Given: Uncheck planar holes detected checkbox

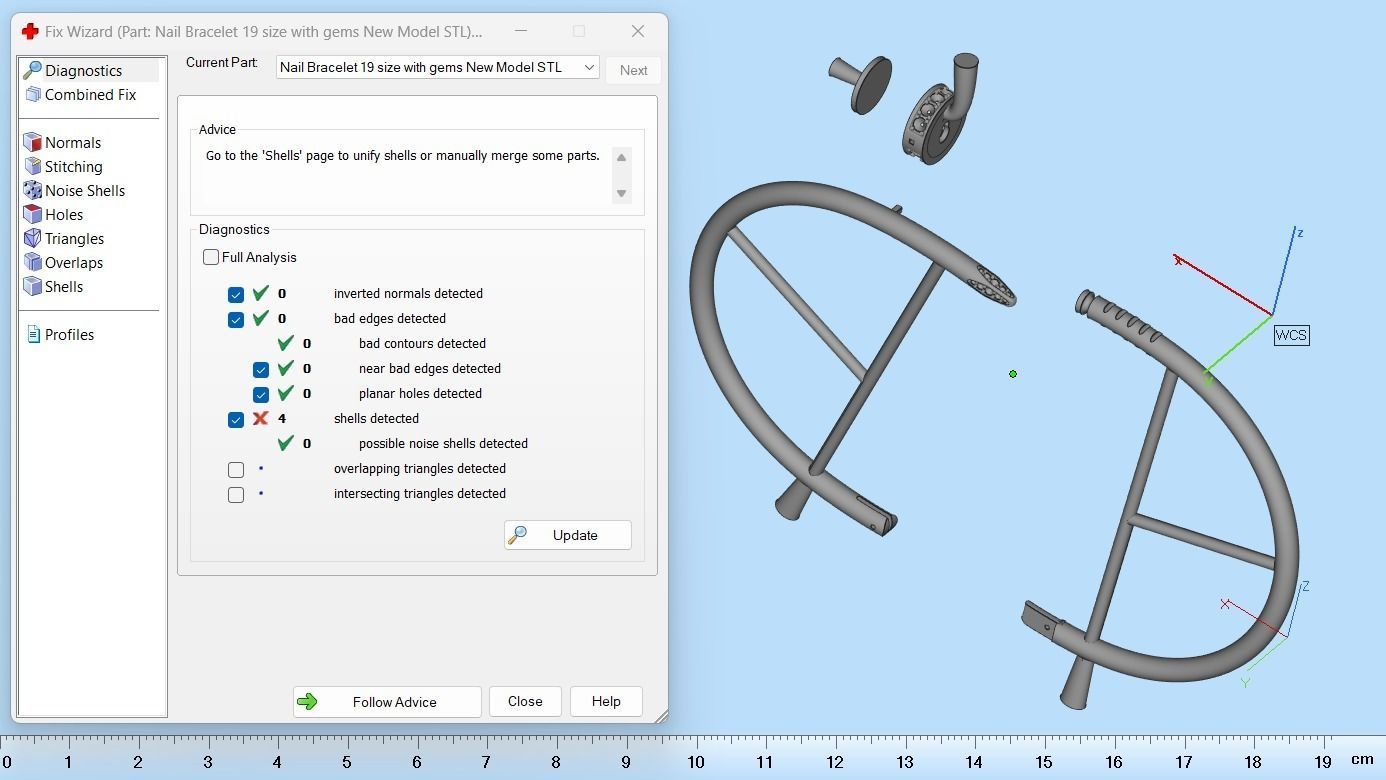Looking at the screenshot, I should pyautogui.click(x=261, y=394).
